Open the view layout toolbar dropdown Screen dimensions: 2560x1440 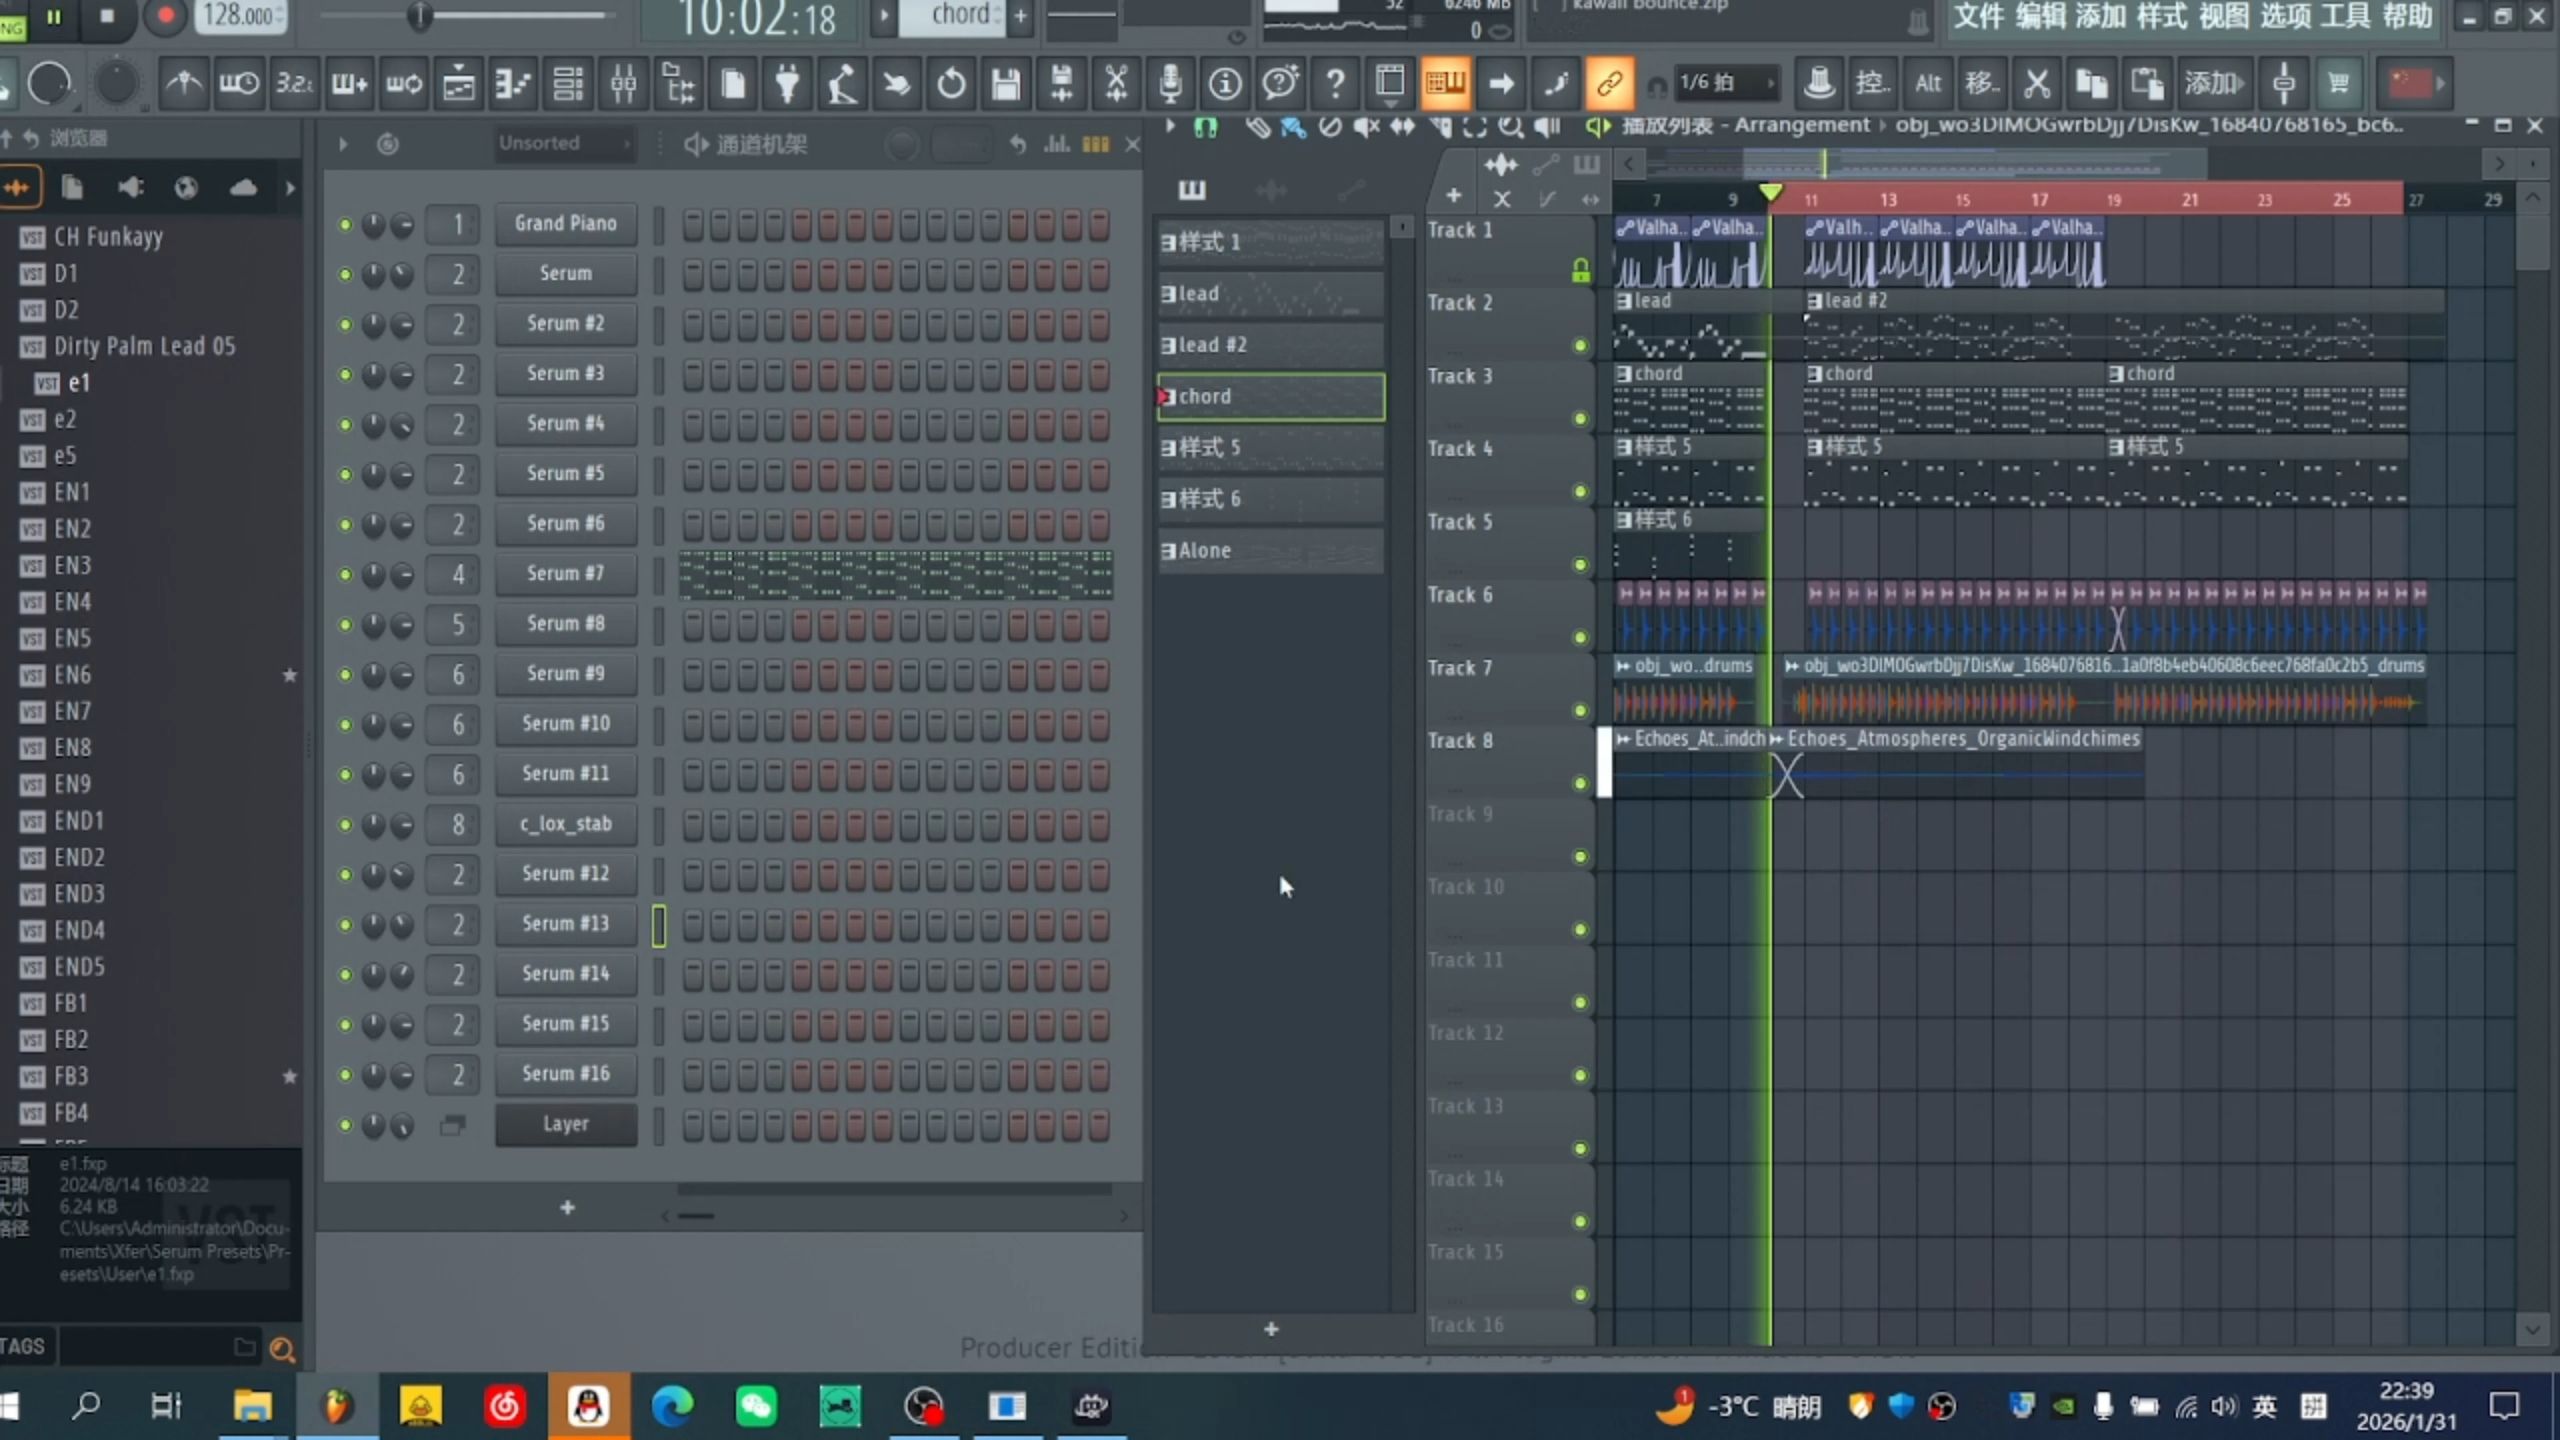pyautogui.click(x=1390, y=84)
